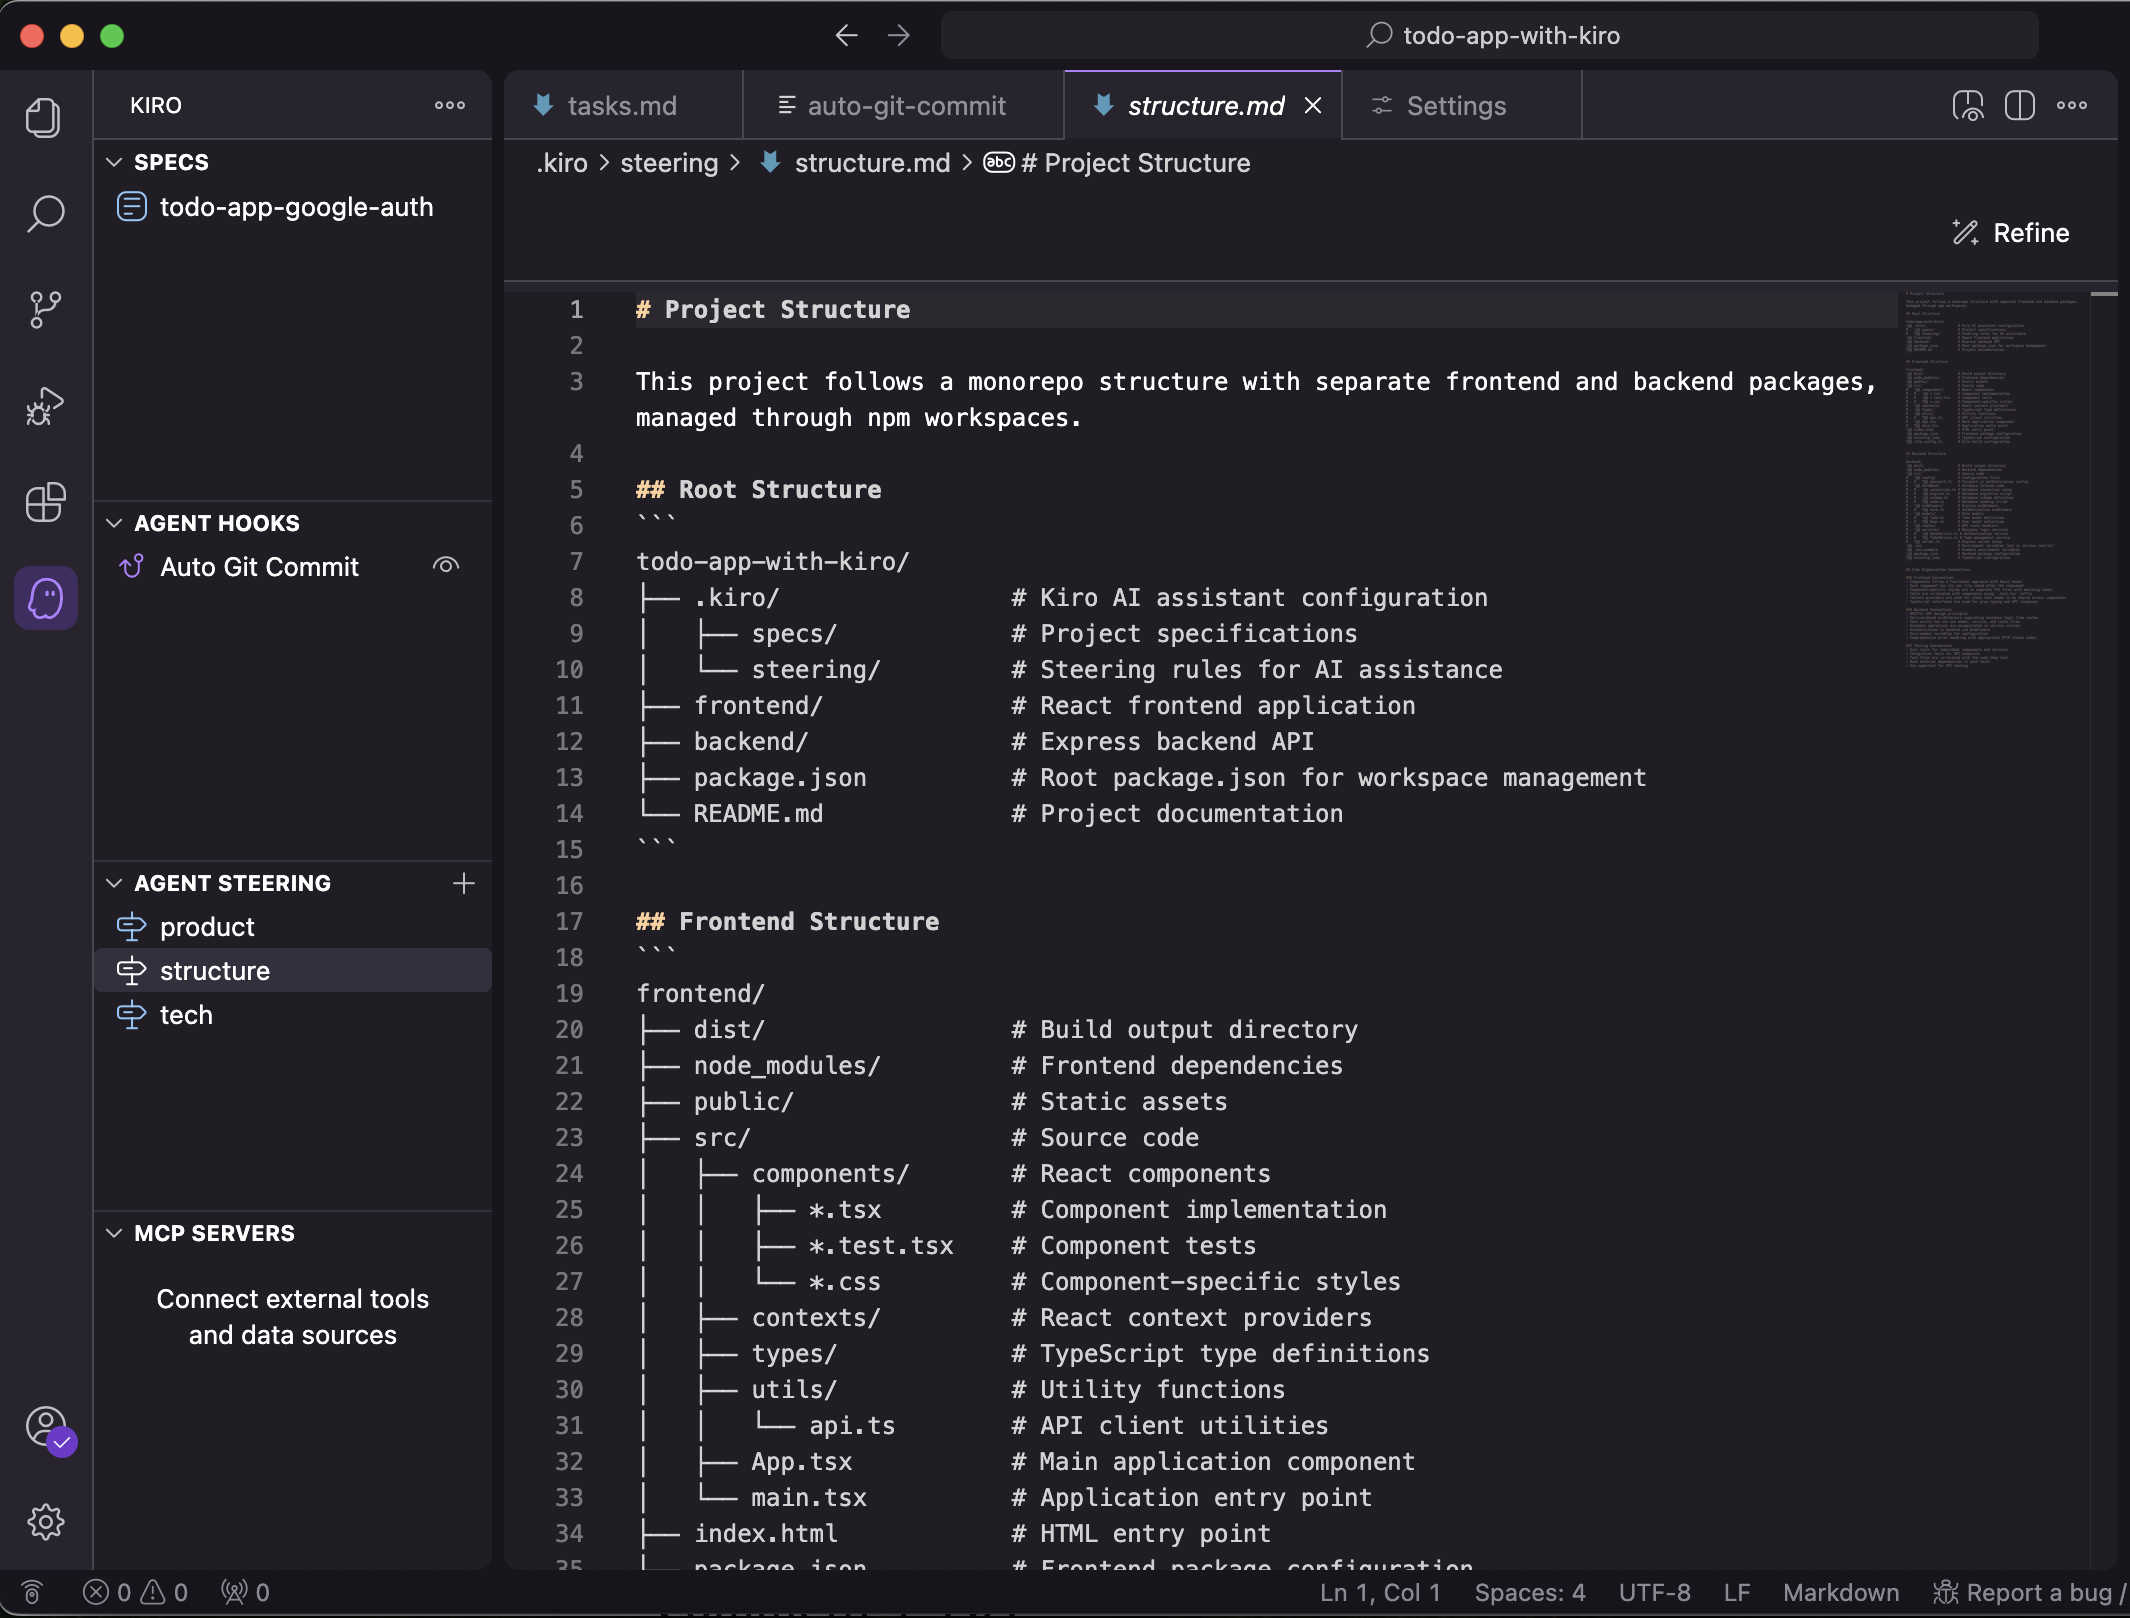Click the todo-app-google-auth spec icon
This screenshot has width=2130, height=1618.
click(132, 207)
